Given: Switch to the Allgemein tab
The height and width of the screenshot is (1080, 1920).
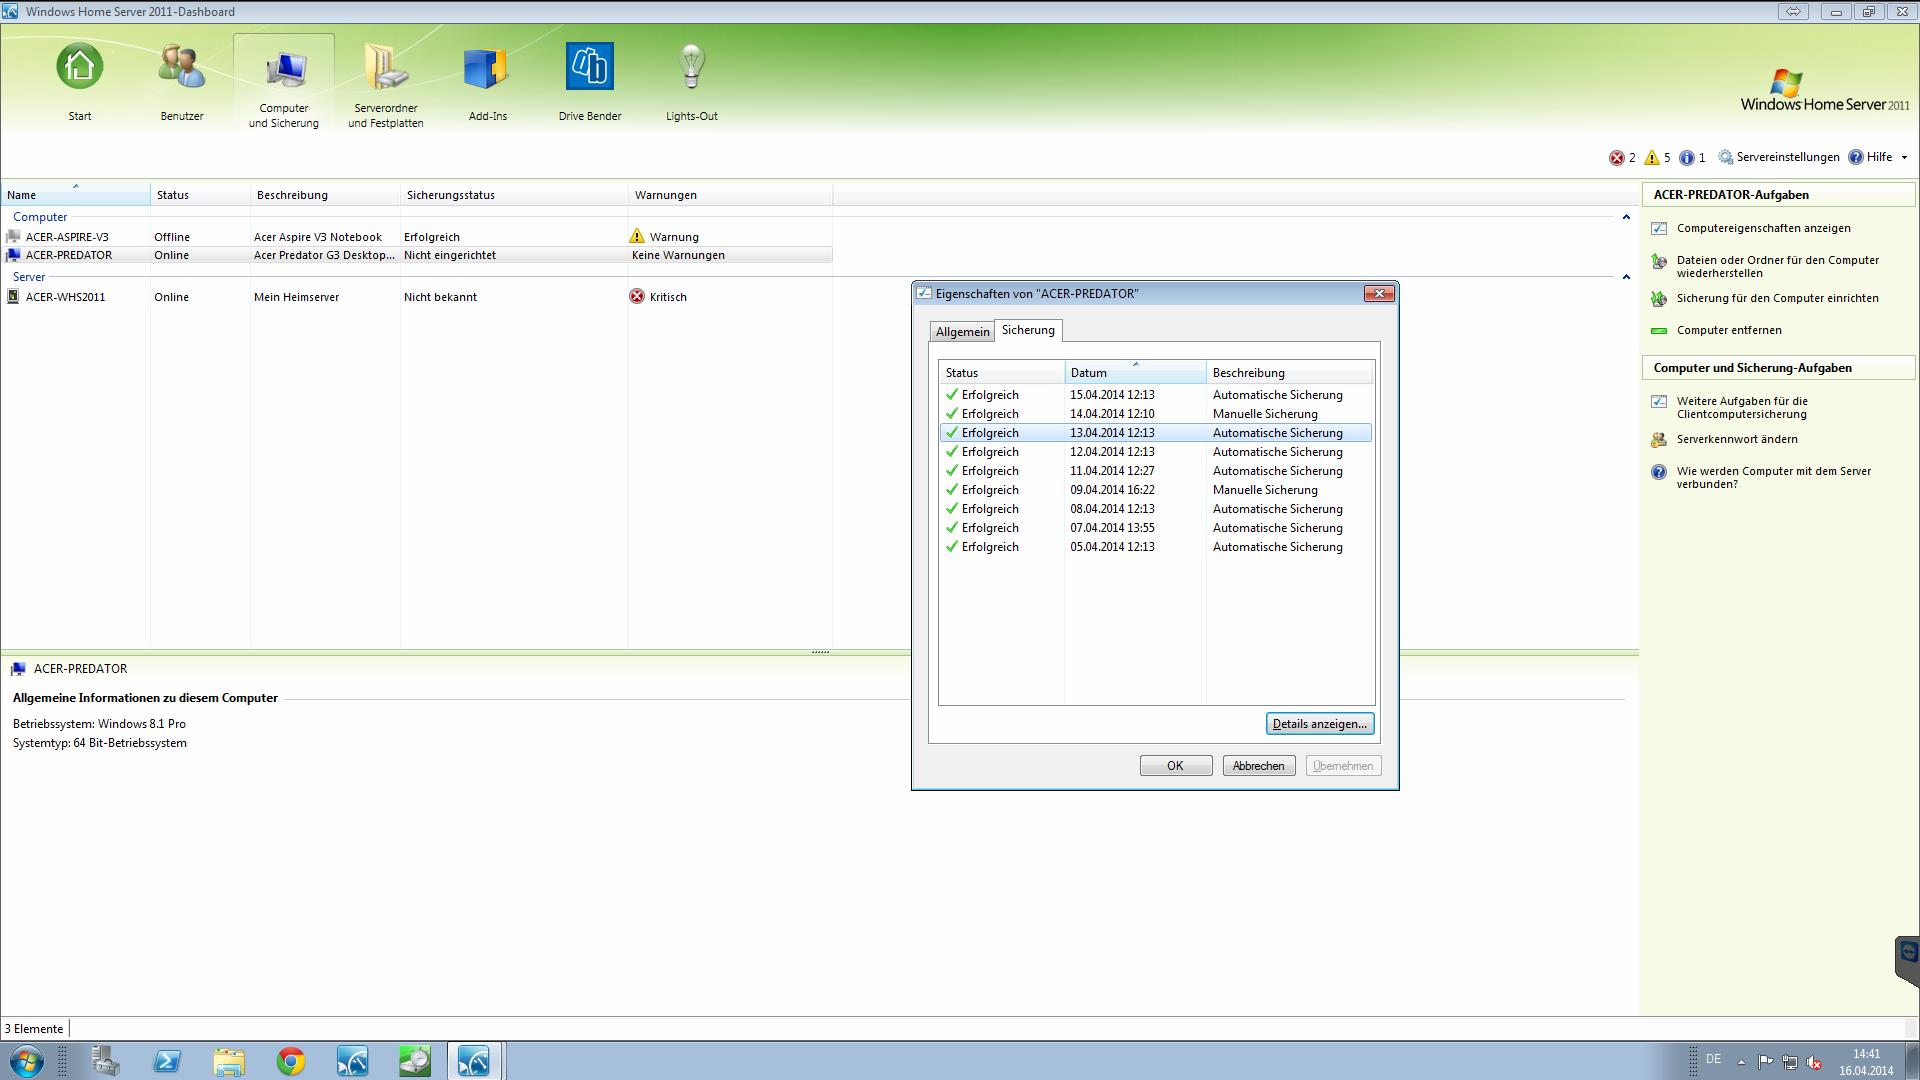Looking at the screenshot, I should coord(962,332).
